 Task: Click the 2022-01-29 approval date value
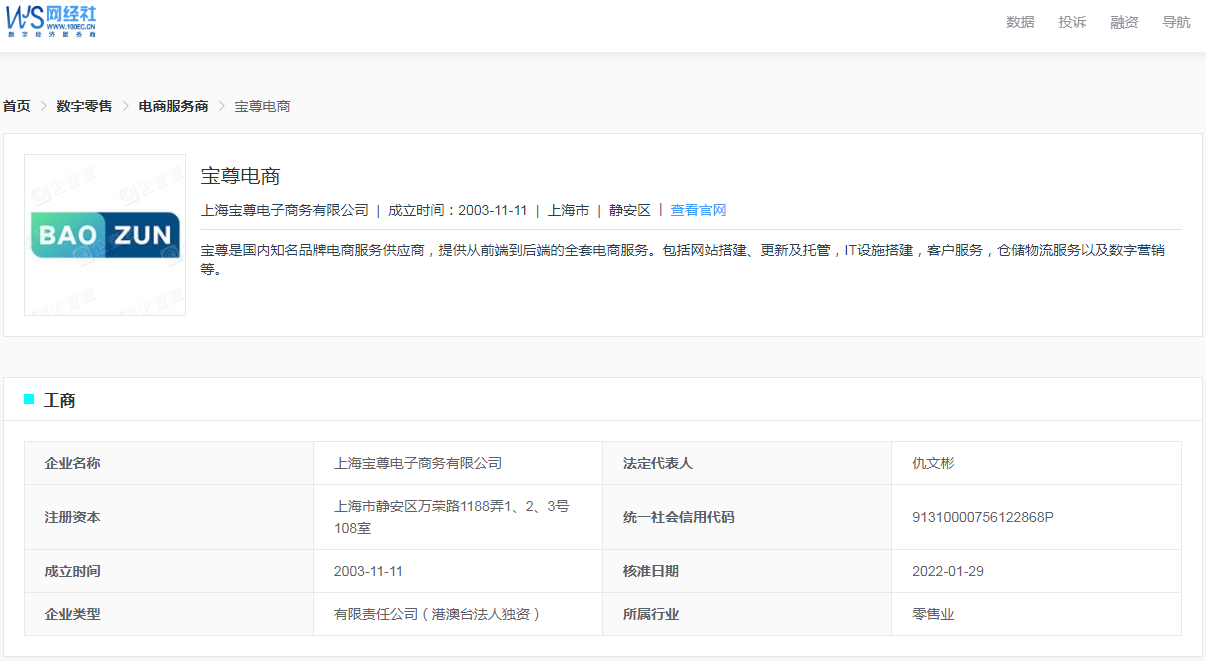point(947,571)
